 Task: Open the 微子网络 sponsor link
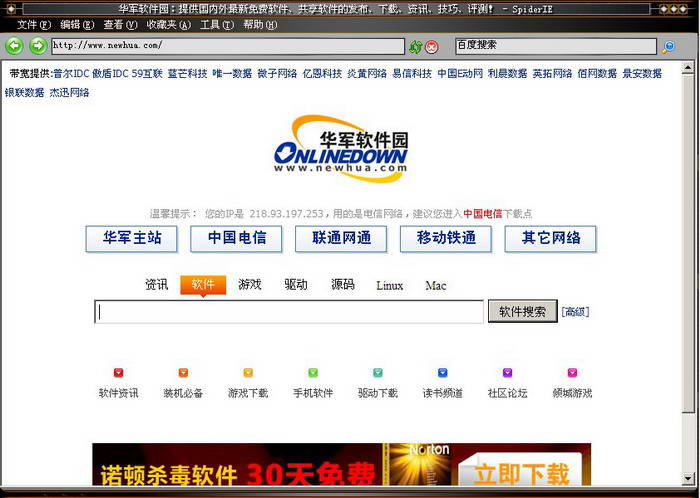pyautogui.click(x=277, y=74)
